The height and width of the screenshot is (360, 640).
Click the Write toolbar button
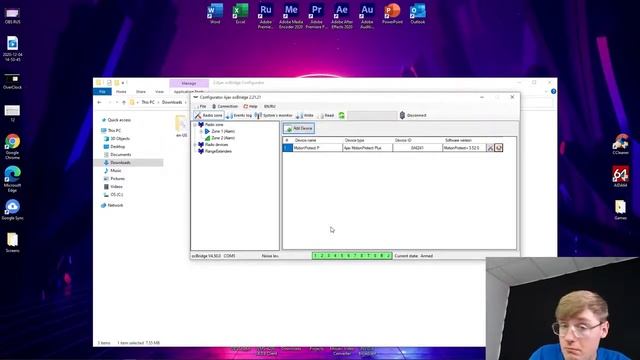tap(305, 116)
